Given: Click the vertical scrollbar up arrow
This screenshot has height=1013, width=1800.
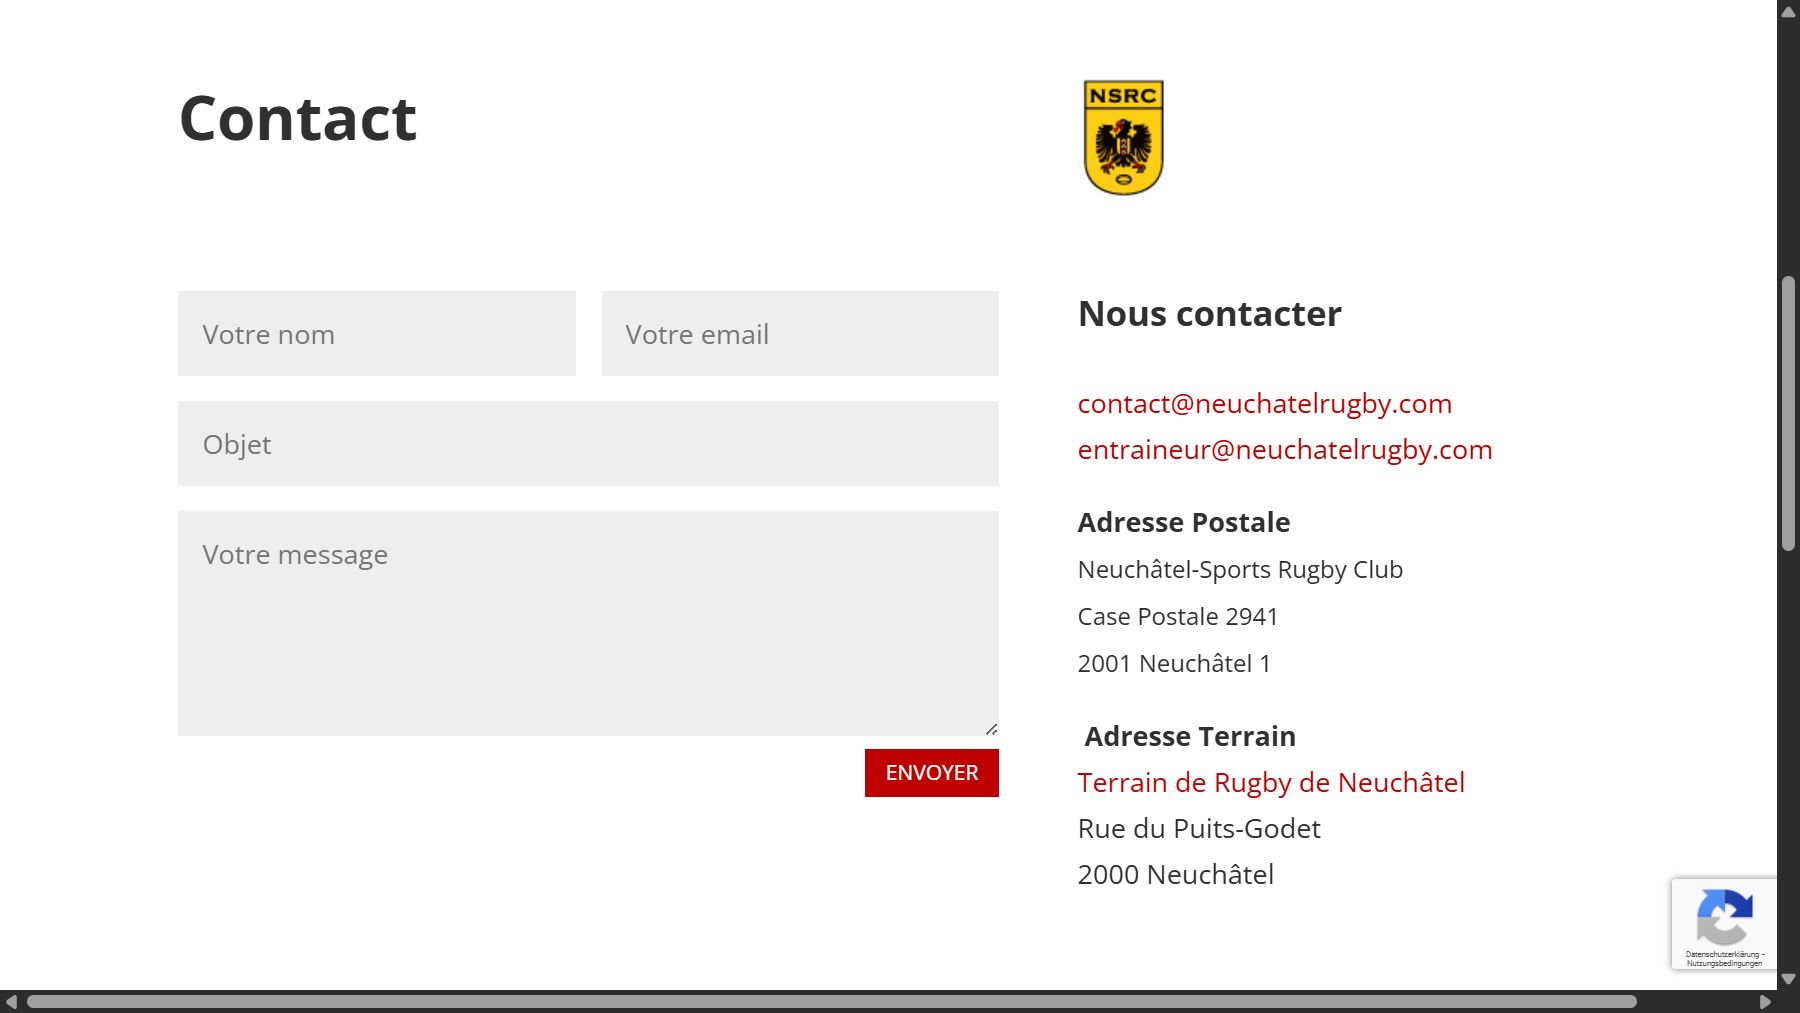Looking at the screenshot, I should (x=1788, y=12).
